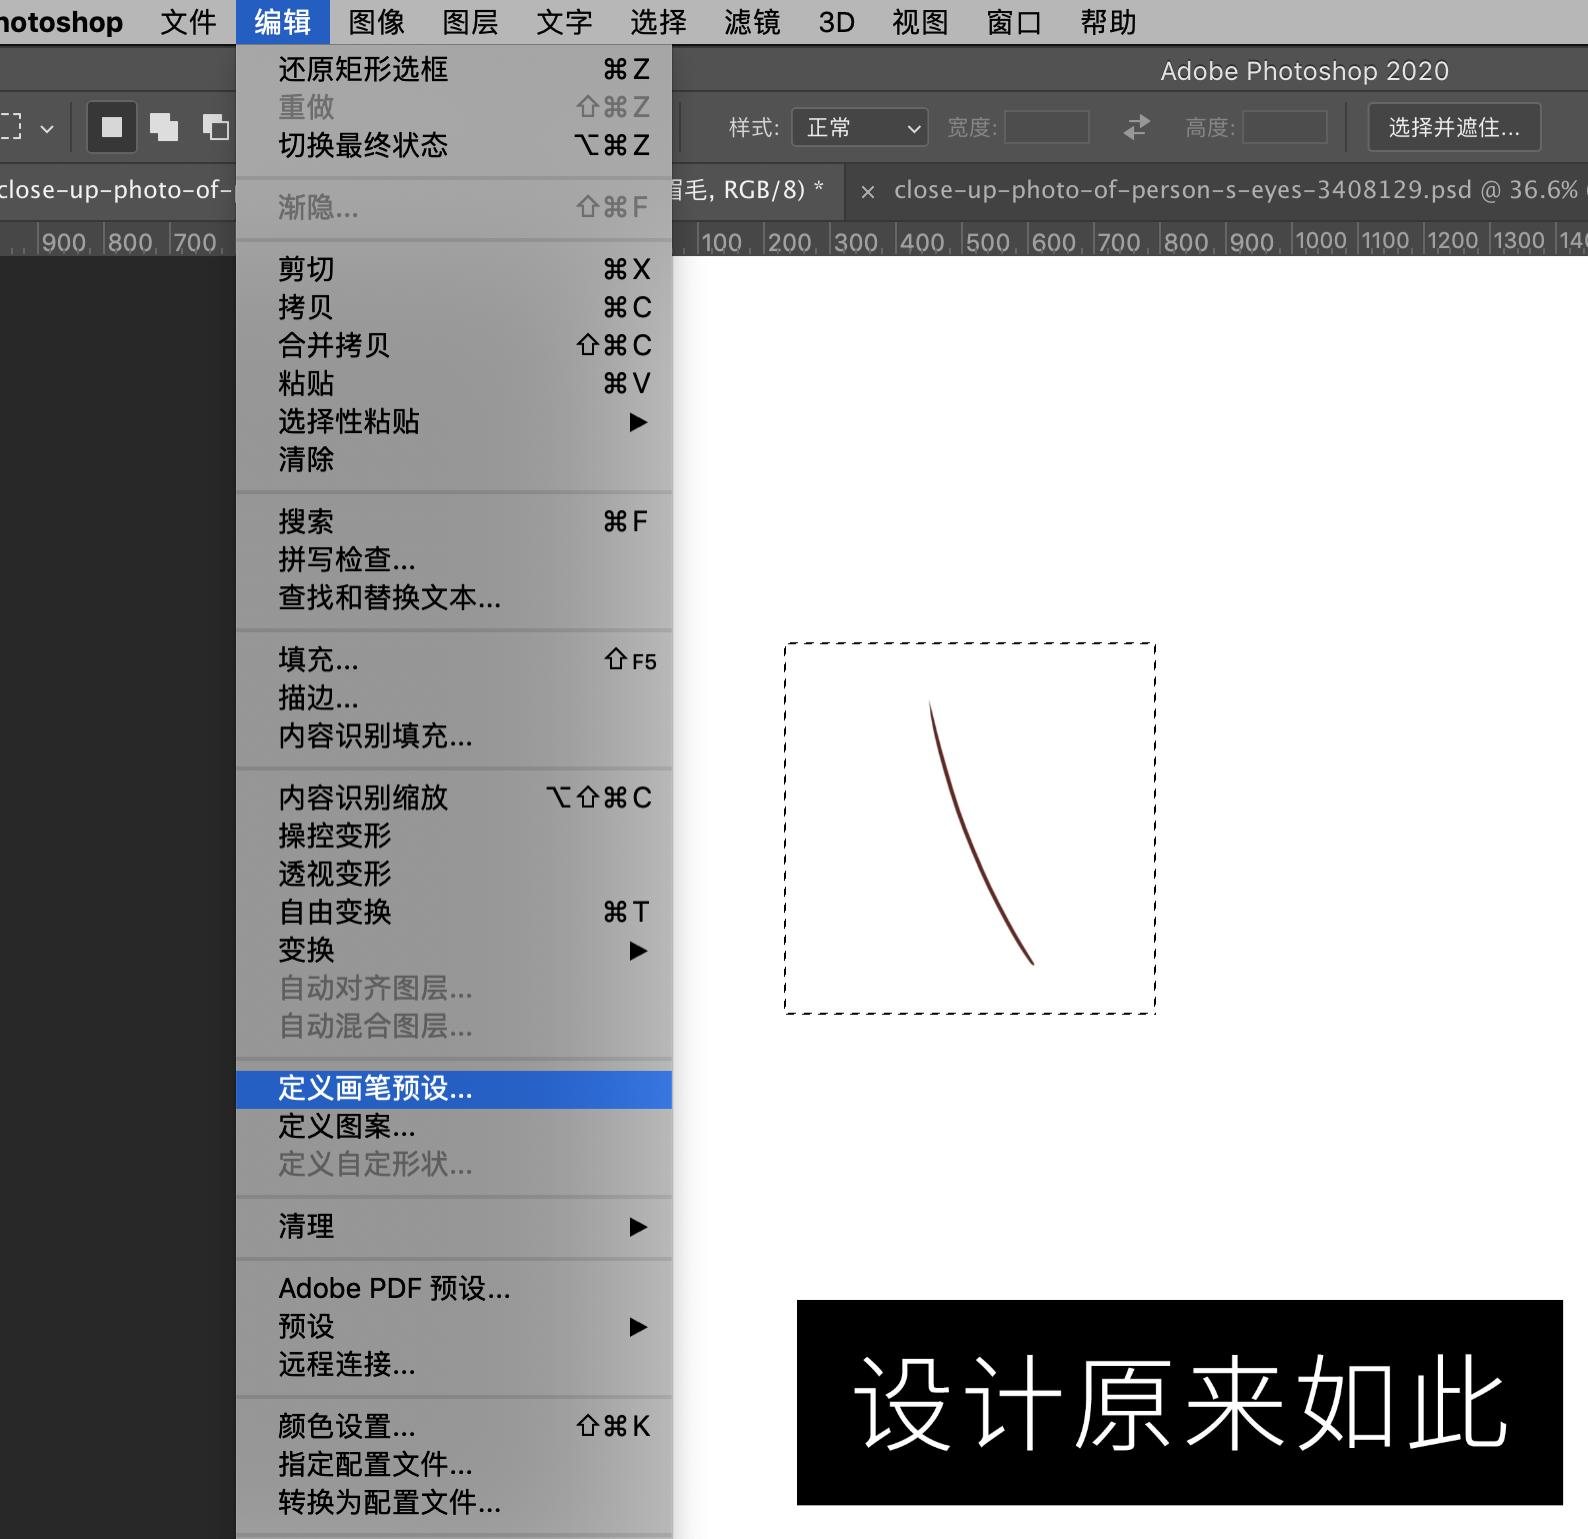Viewport: 1588px width, 1539px height.
Task: Open the 编辑 menu
Action: click(x=282, y=22)
